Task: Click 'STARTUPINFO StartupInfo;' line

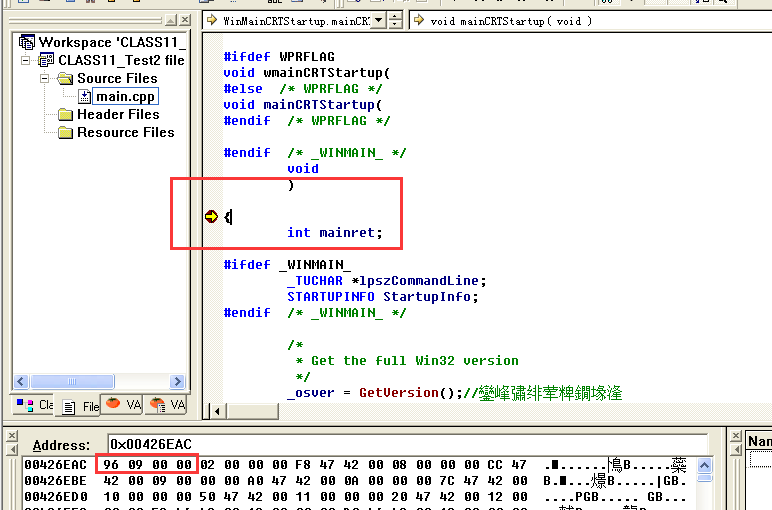Action: coord(383,297)
